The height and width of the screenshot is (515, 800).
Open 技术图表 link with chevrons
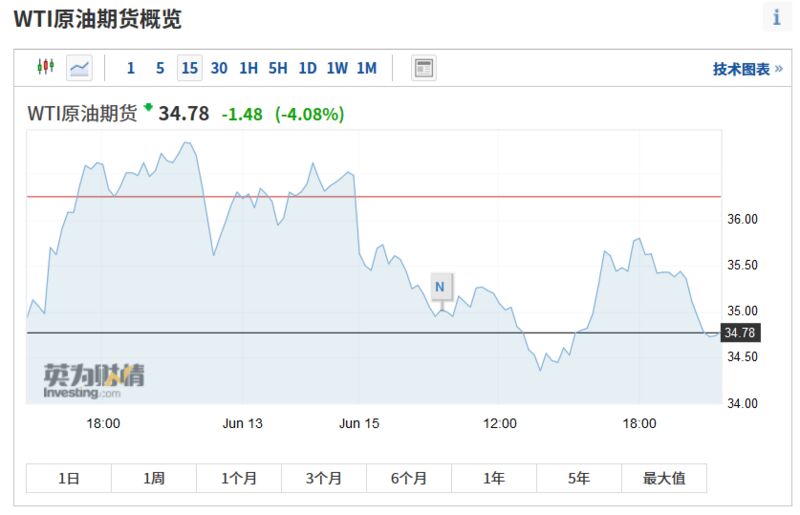(747, 69)
